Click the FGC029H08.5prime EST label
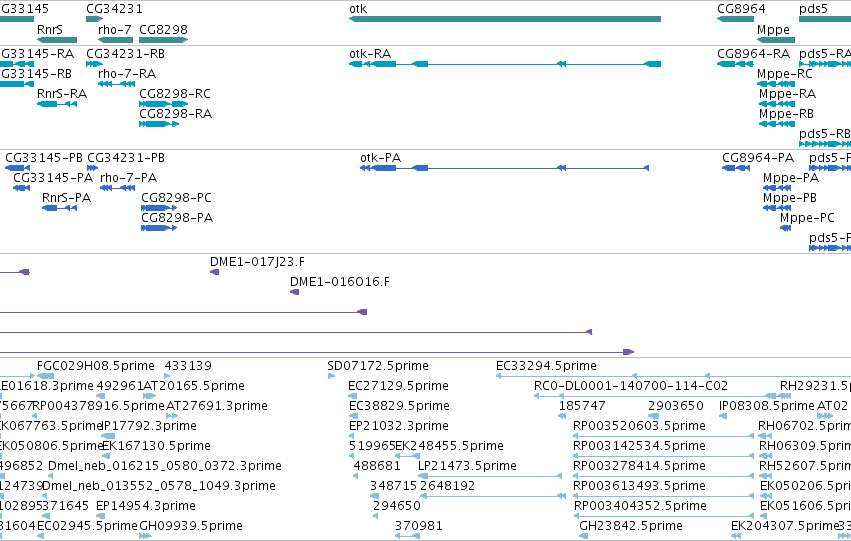 coord(96,366)
